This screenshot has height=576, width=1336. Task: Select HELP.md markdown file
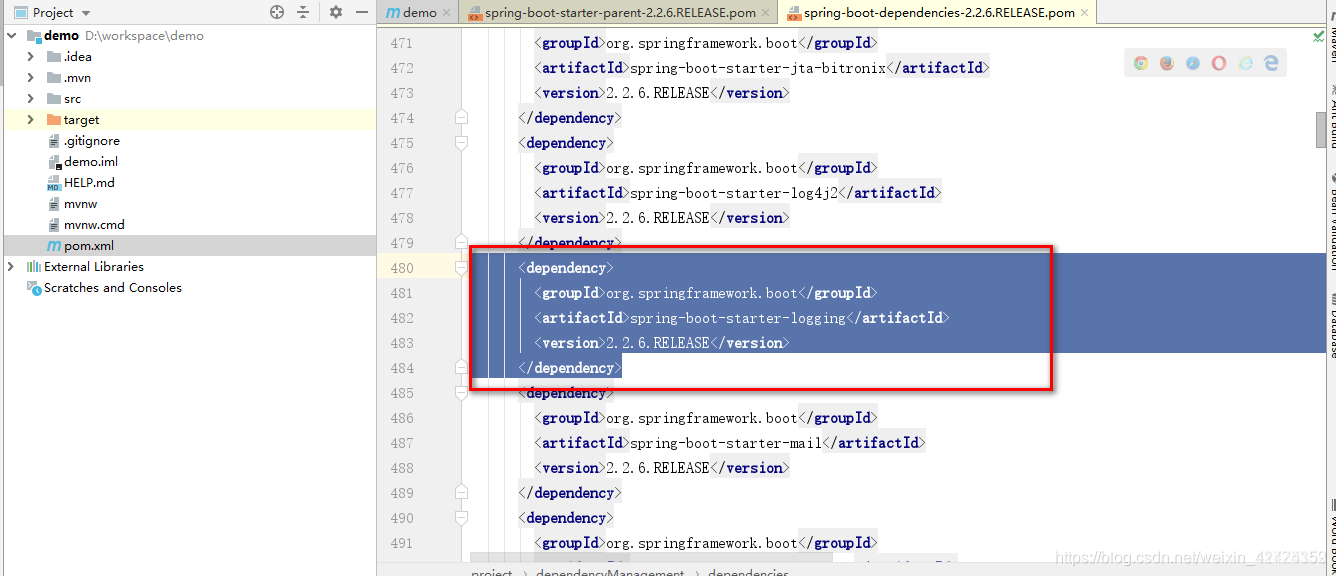click(89, 183)
